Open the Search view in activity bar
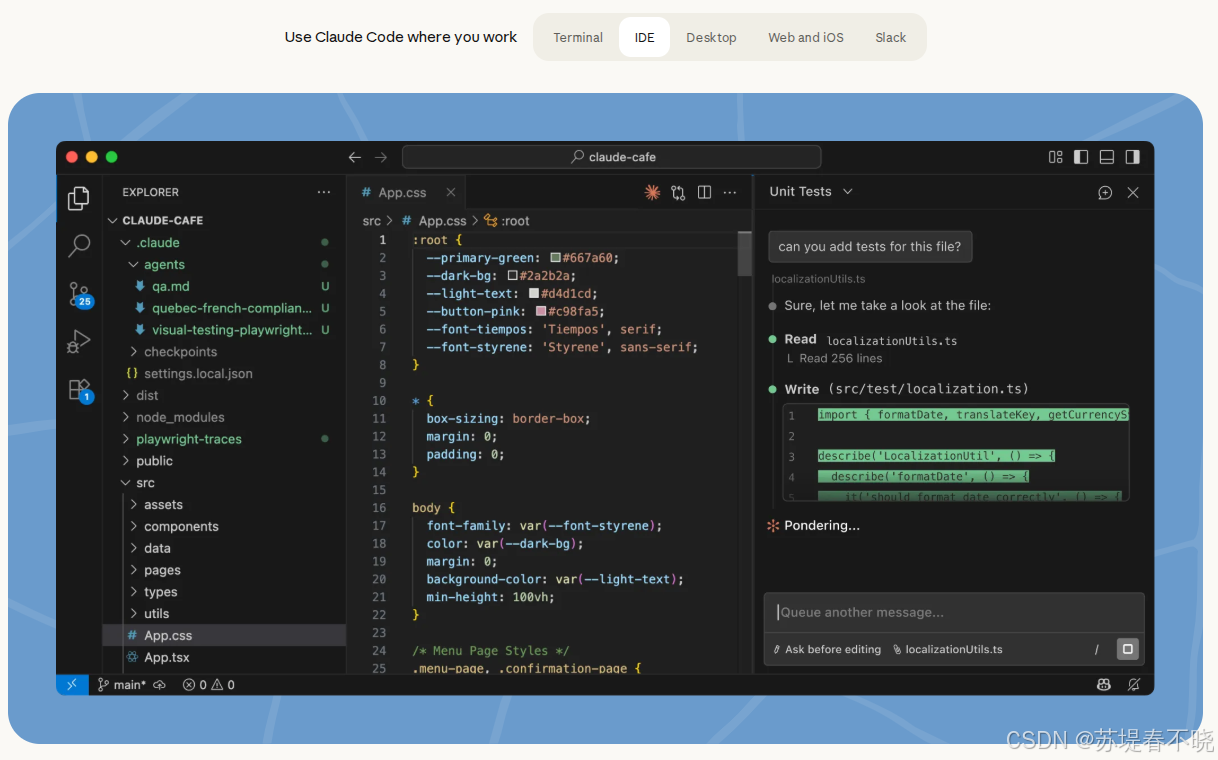This screenshot has height=760, width=1218. [79, 246]
